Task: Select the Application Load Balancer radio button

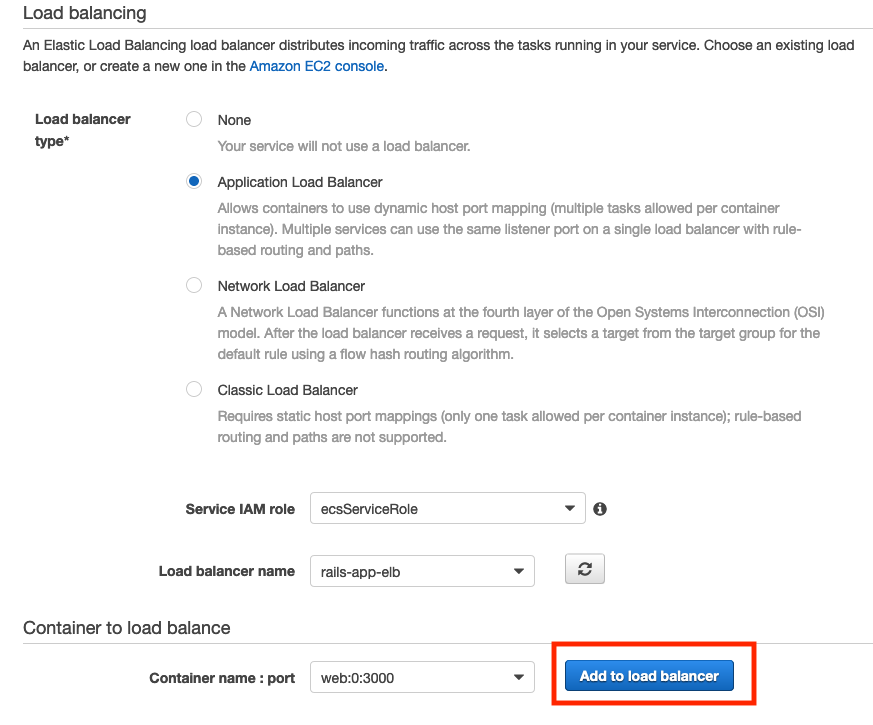Action: [x=194, y=182]
